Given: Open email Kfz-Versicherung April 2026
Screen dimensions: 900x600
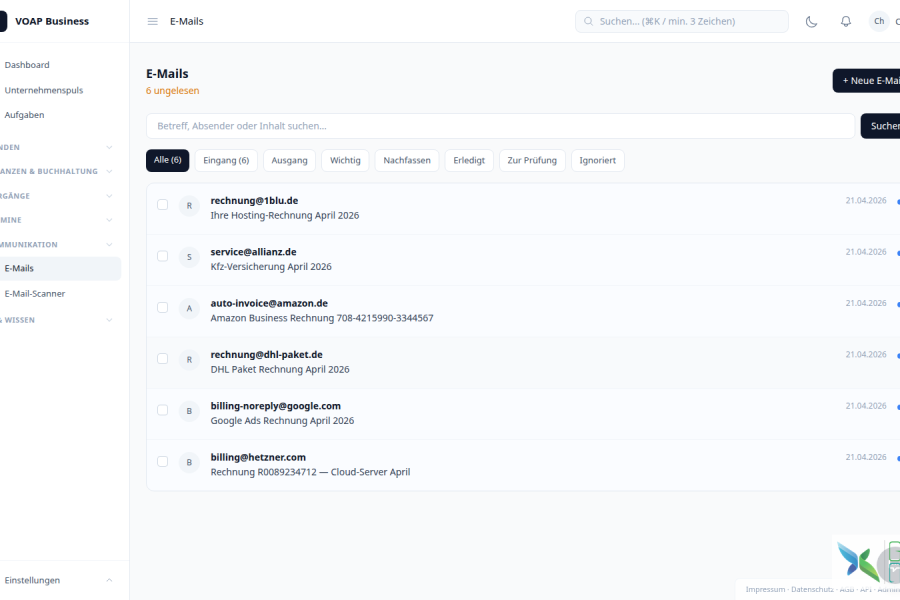Looking at the screenshot, I should coord(271,266).
